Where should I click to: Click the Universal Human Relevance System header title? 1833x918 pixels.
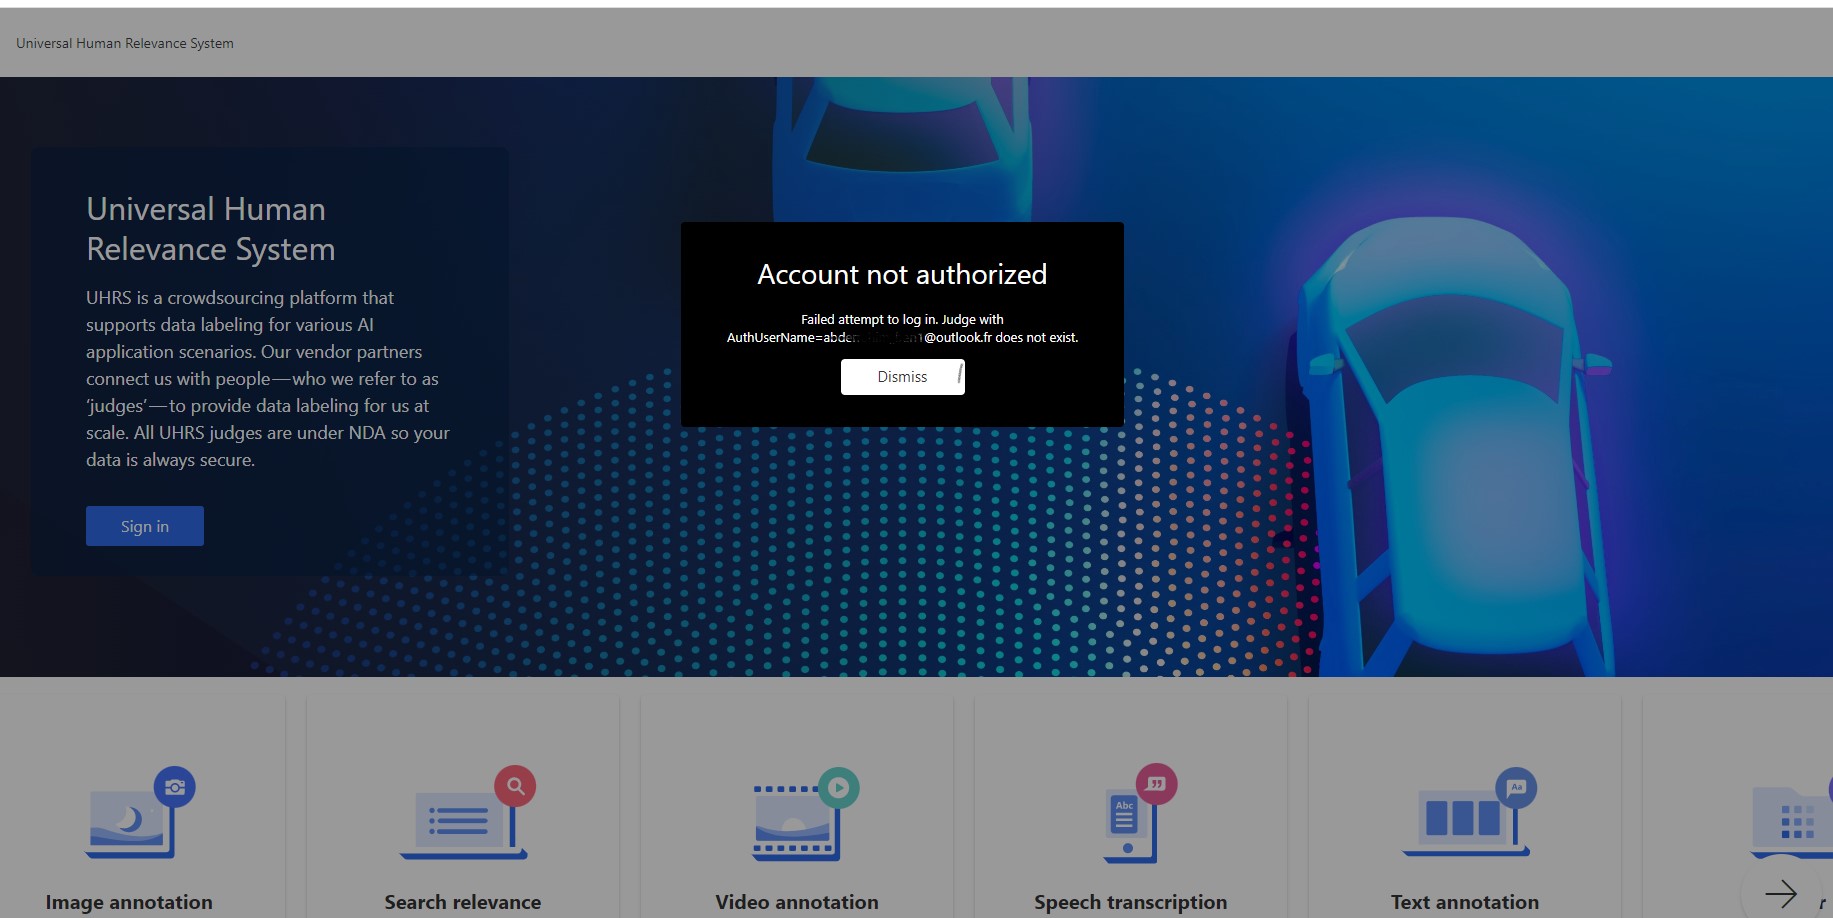[125, 43]
